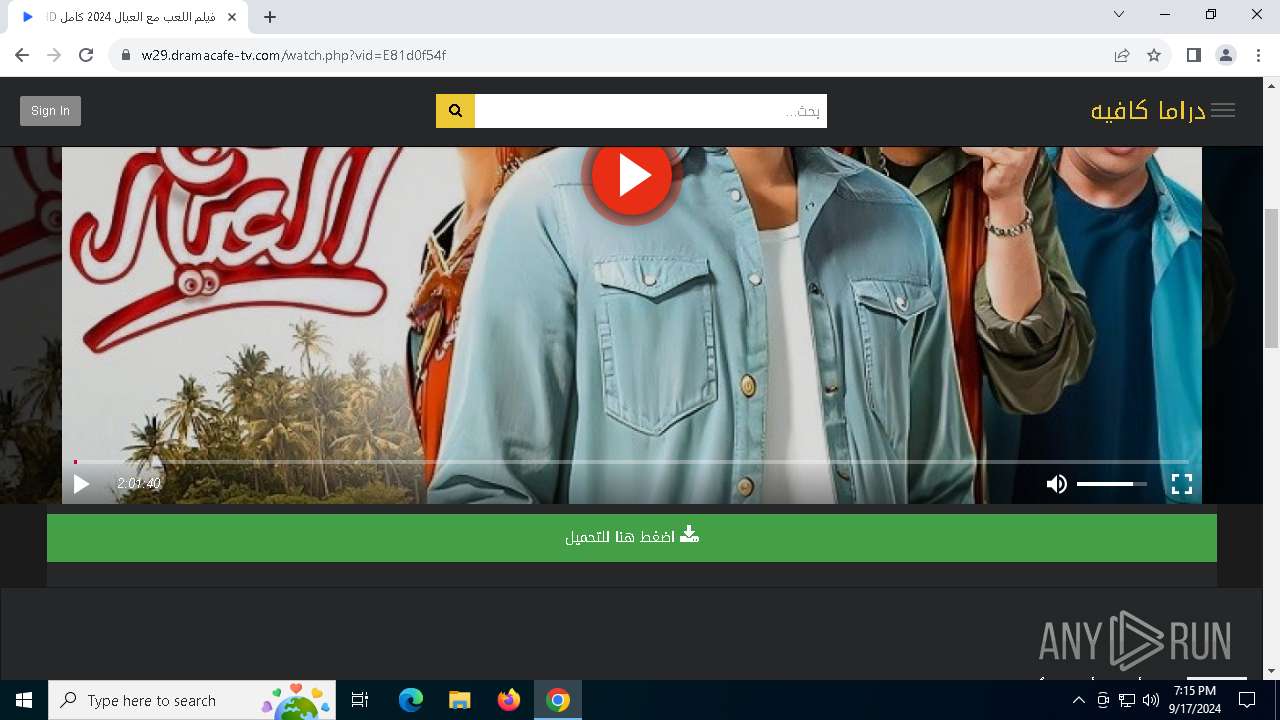Mute the video with the speaker icon
Screen dimensions: 1280x720
1056,484
